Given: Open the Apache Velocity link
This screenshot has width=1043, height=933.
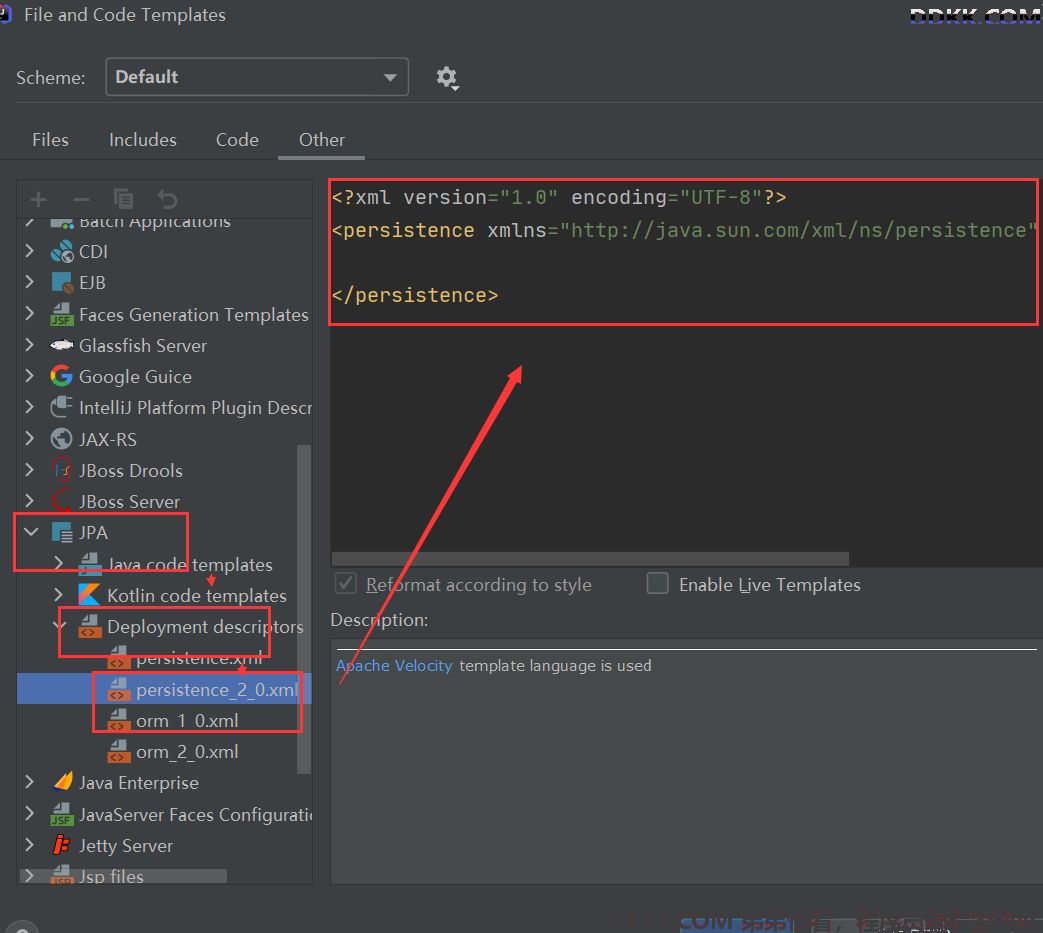Looking at the screenshot, I should [x=394, y=666].
